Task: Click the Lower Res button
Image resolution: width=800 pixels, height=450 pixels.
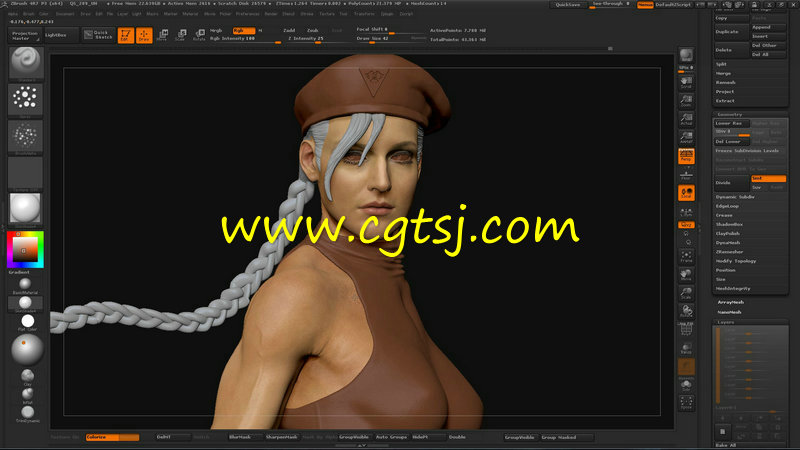Action: point(731,123)
